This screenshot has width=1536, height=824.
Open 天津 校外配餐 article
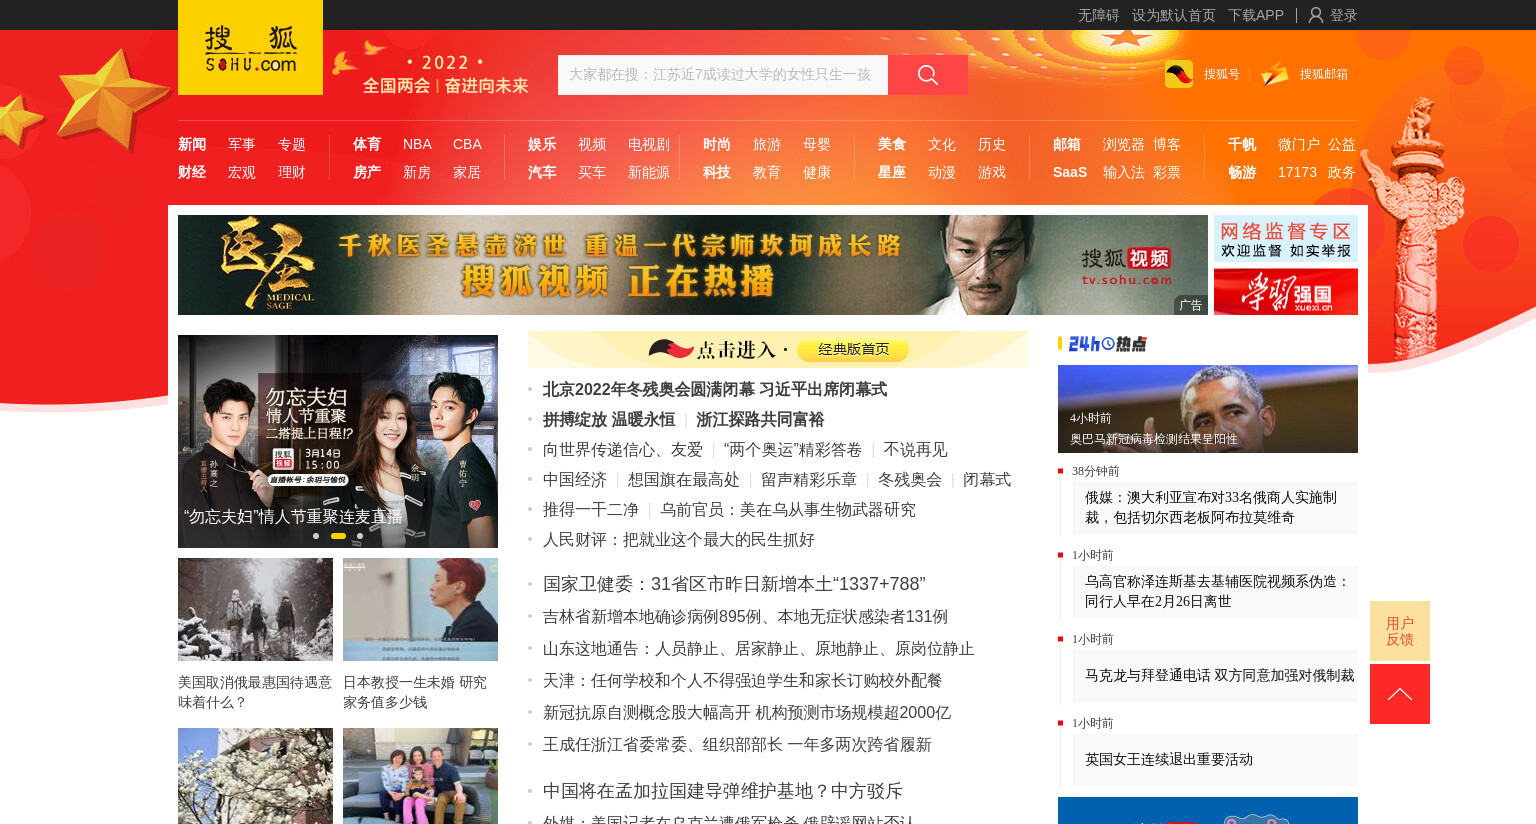pyautogui.click(x=743, y=680)
